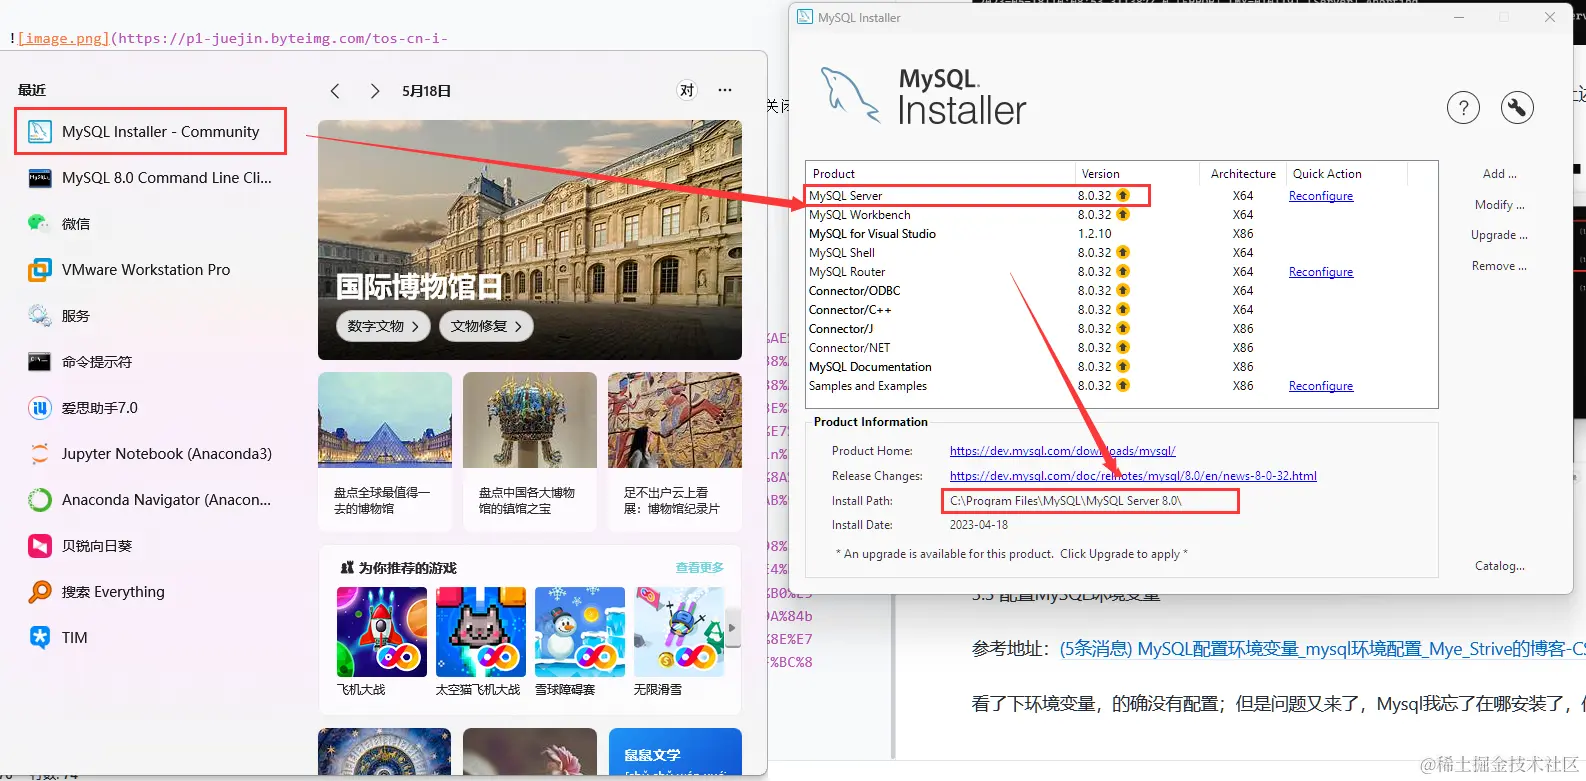The height and width of the screenshot is (781, 1586).
Task: Open the 飞机大战 game icon
Action: (x=382, y=632)
